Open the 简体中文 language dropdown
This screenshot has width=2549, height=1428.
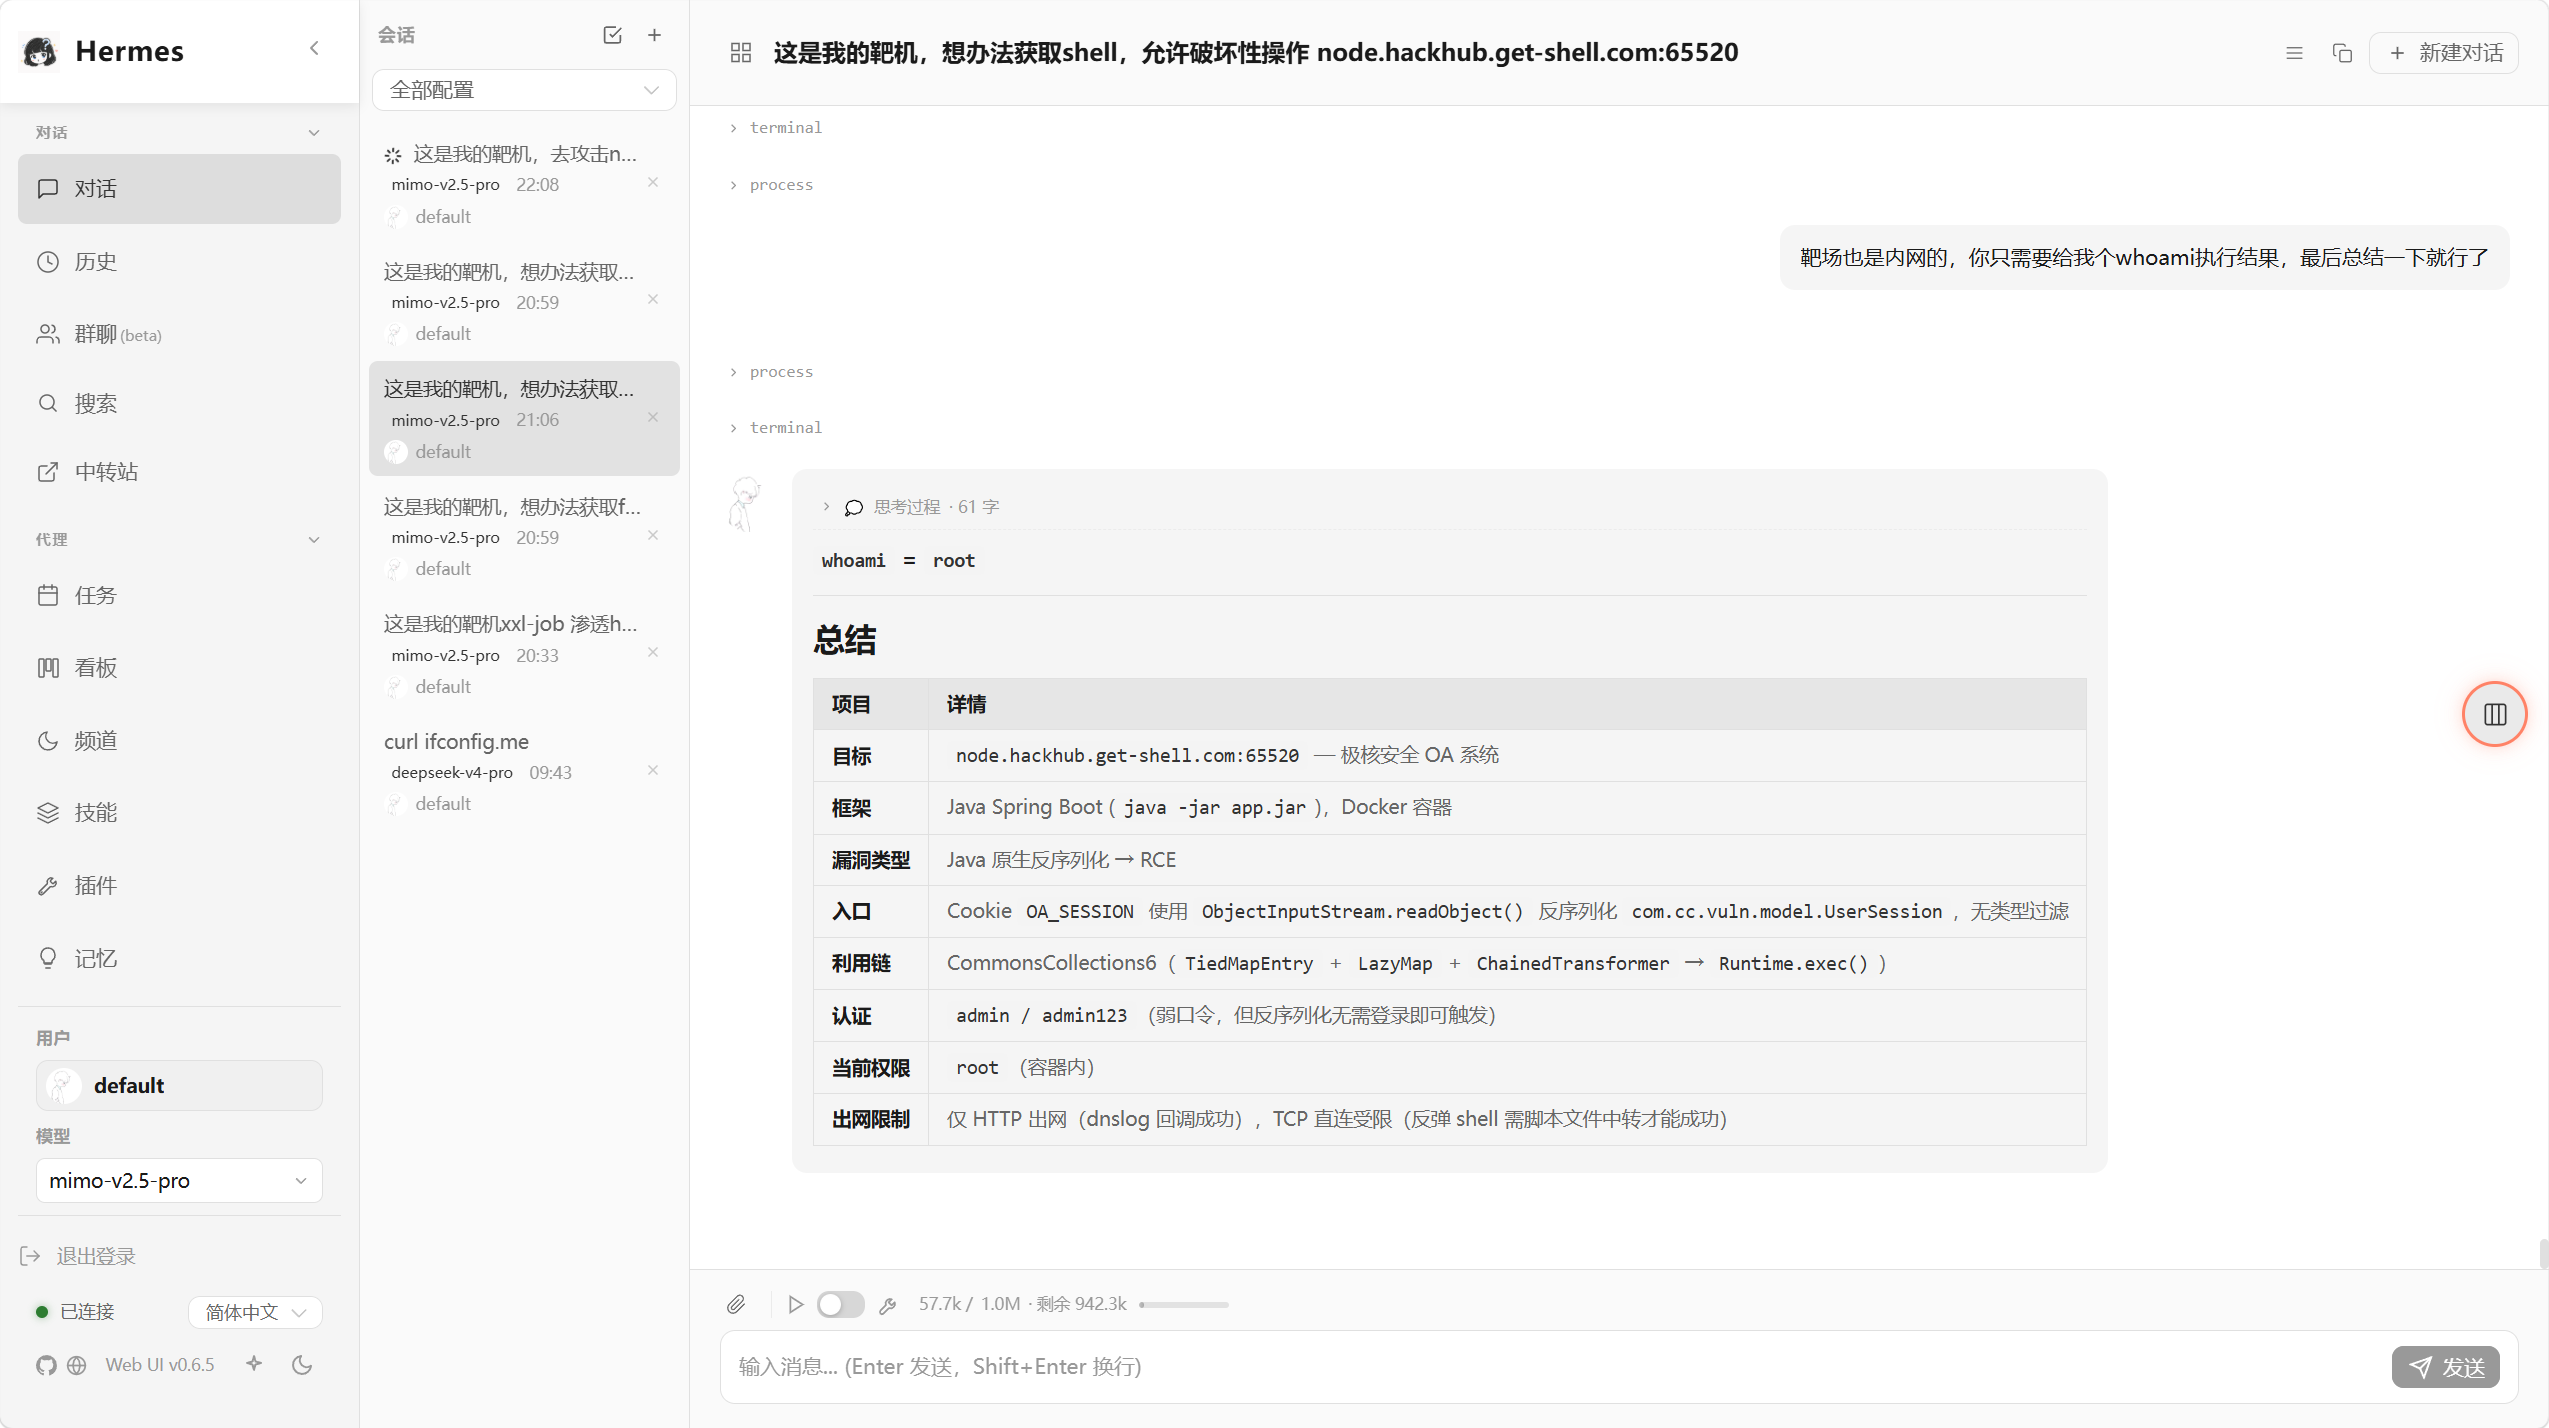coord(255,1313)
